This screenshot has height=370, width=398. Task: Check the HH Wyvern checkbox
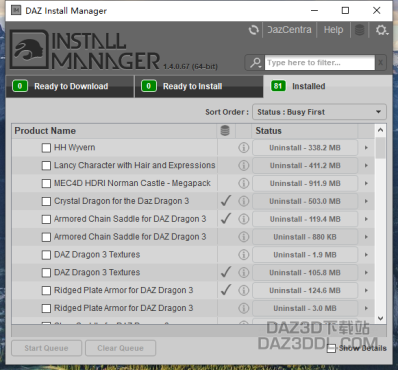(46, 148)
